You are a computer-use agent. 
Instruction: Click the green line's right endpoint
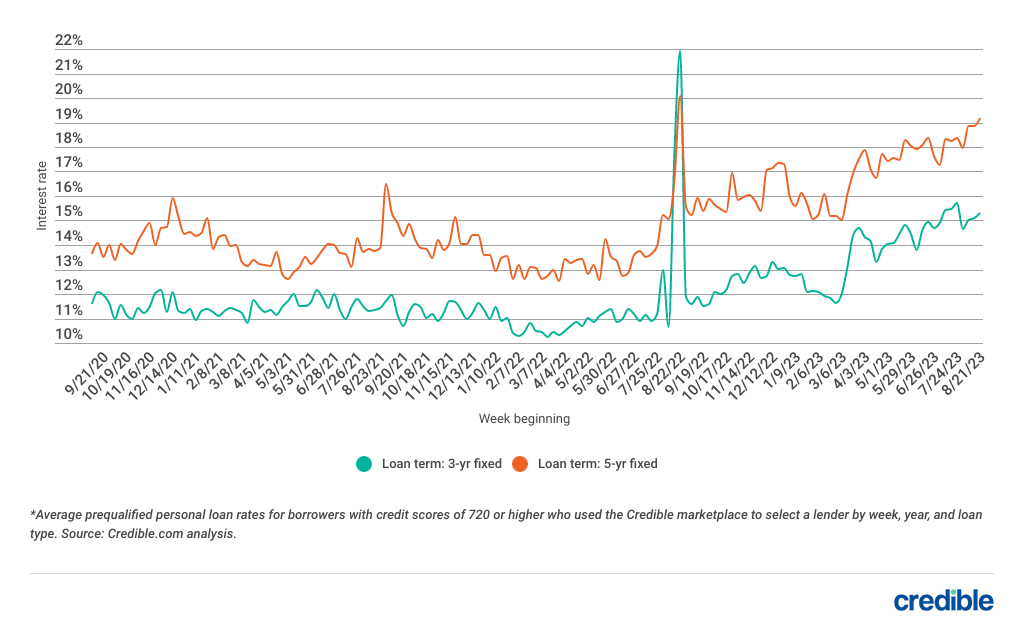tap(980, 213)
